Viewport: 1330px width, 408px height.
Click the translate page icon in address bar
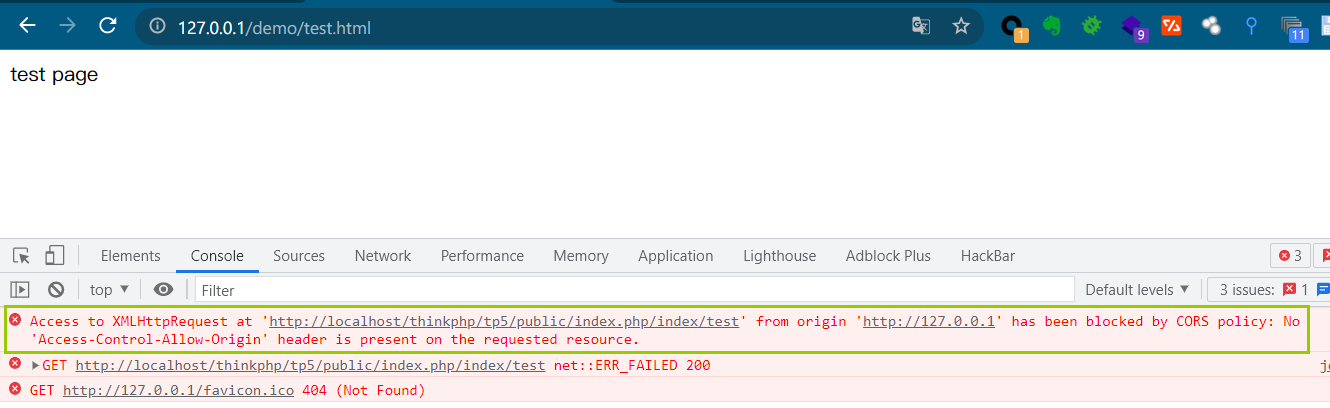(x=921, y=26)
